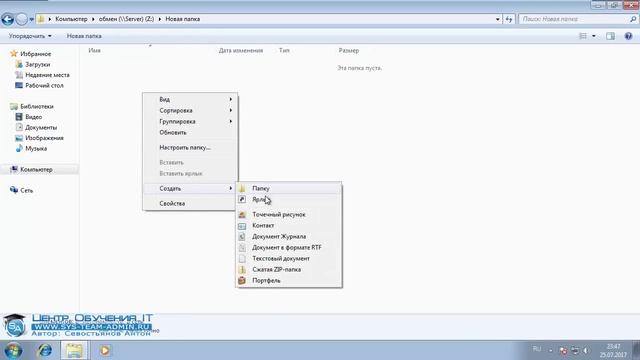Click the Новая папка toolbar button
This screenshot has height=360, width=640.
[84, 36]
